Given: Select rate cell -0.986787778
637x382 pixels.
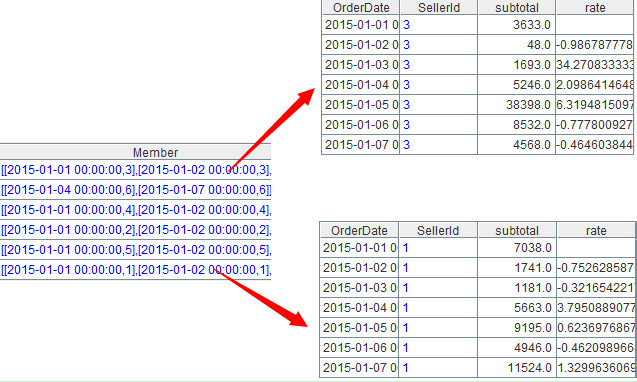Looking at the screenshot, I should click(594, 45).
